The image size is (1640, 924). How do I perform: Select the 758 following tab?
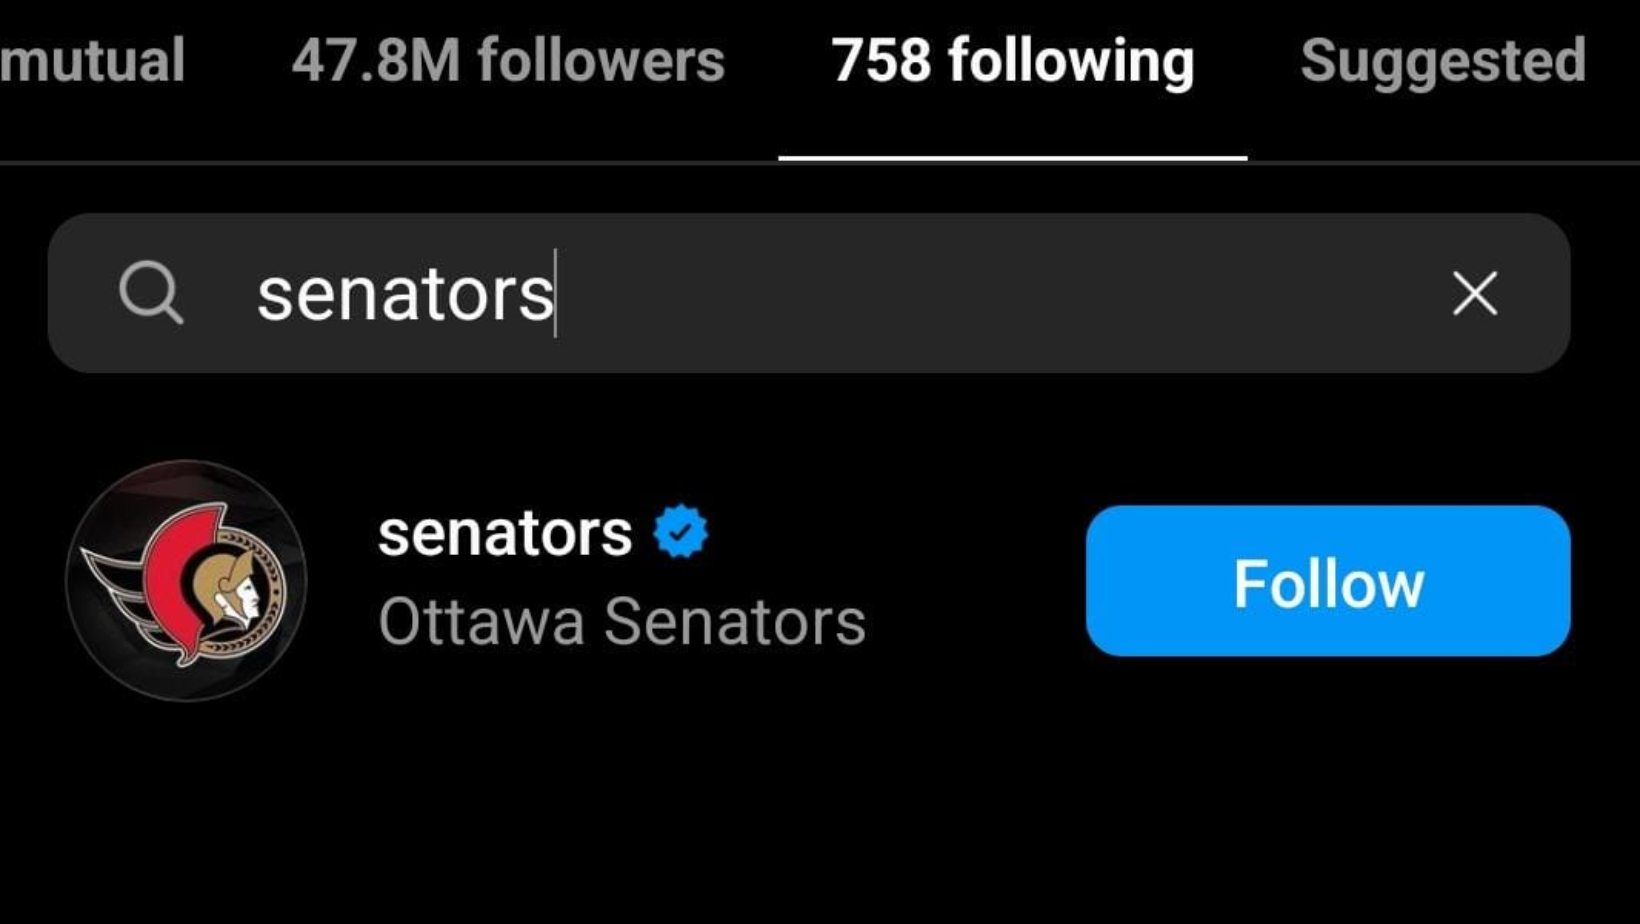1012,61
